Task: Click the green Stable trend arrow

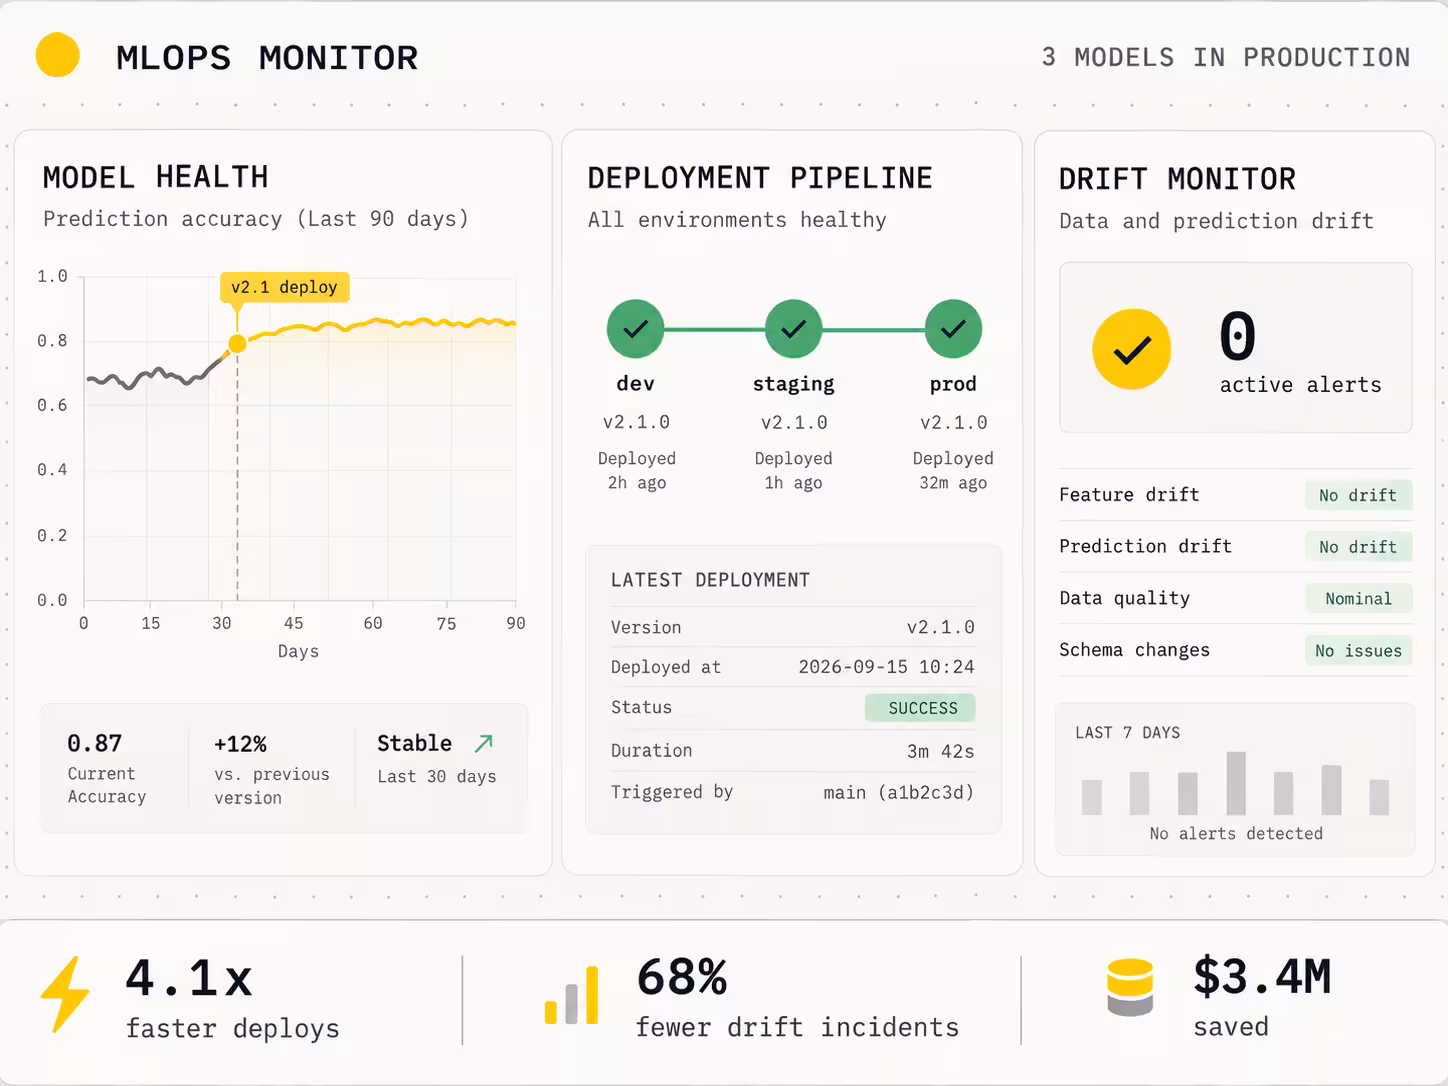Action: 483,743
